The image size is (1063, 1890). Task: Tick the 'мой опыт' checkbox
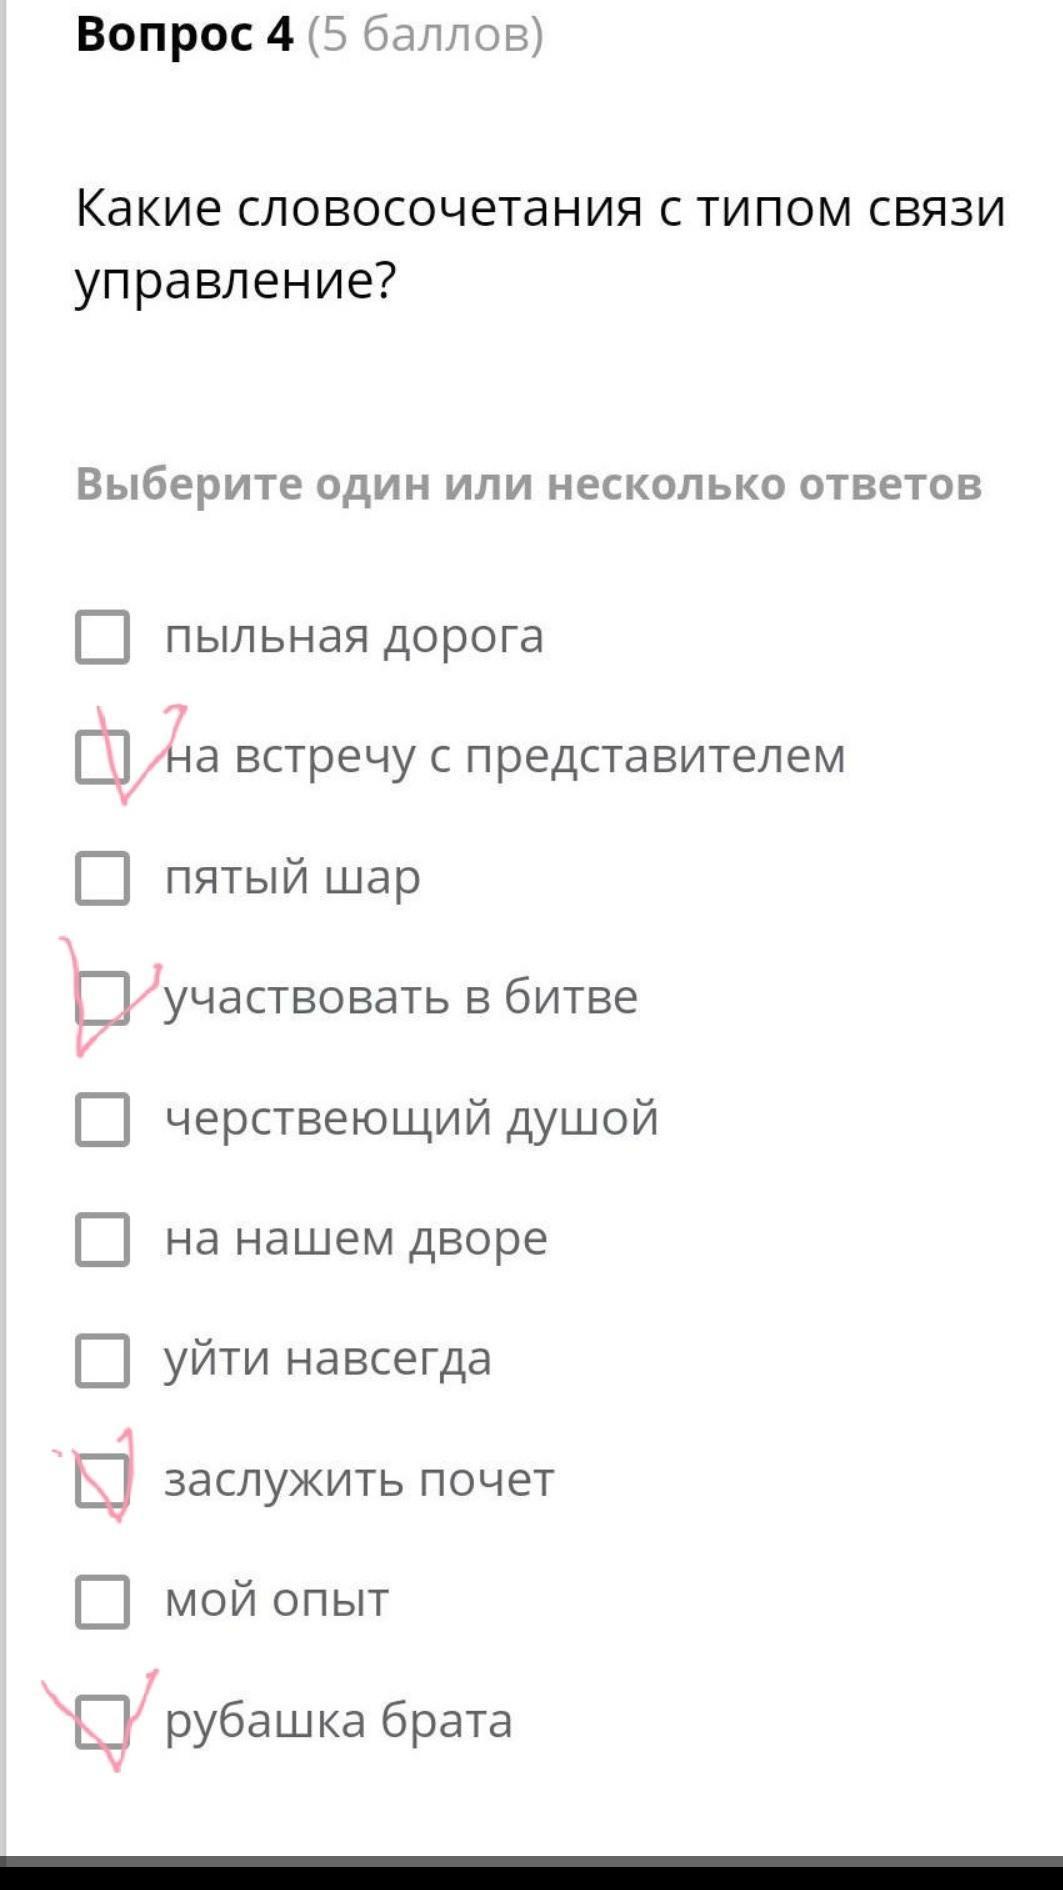[x=103, y=1601]
